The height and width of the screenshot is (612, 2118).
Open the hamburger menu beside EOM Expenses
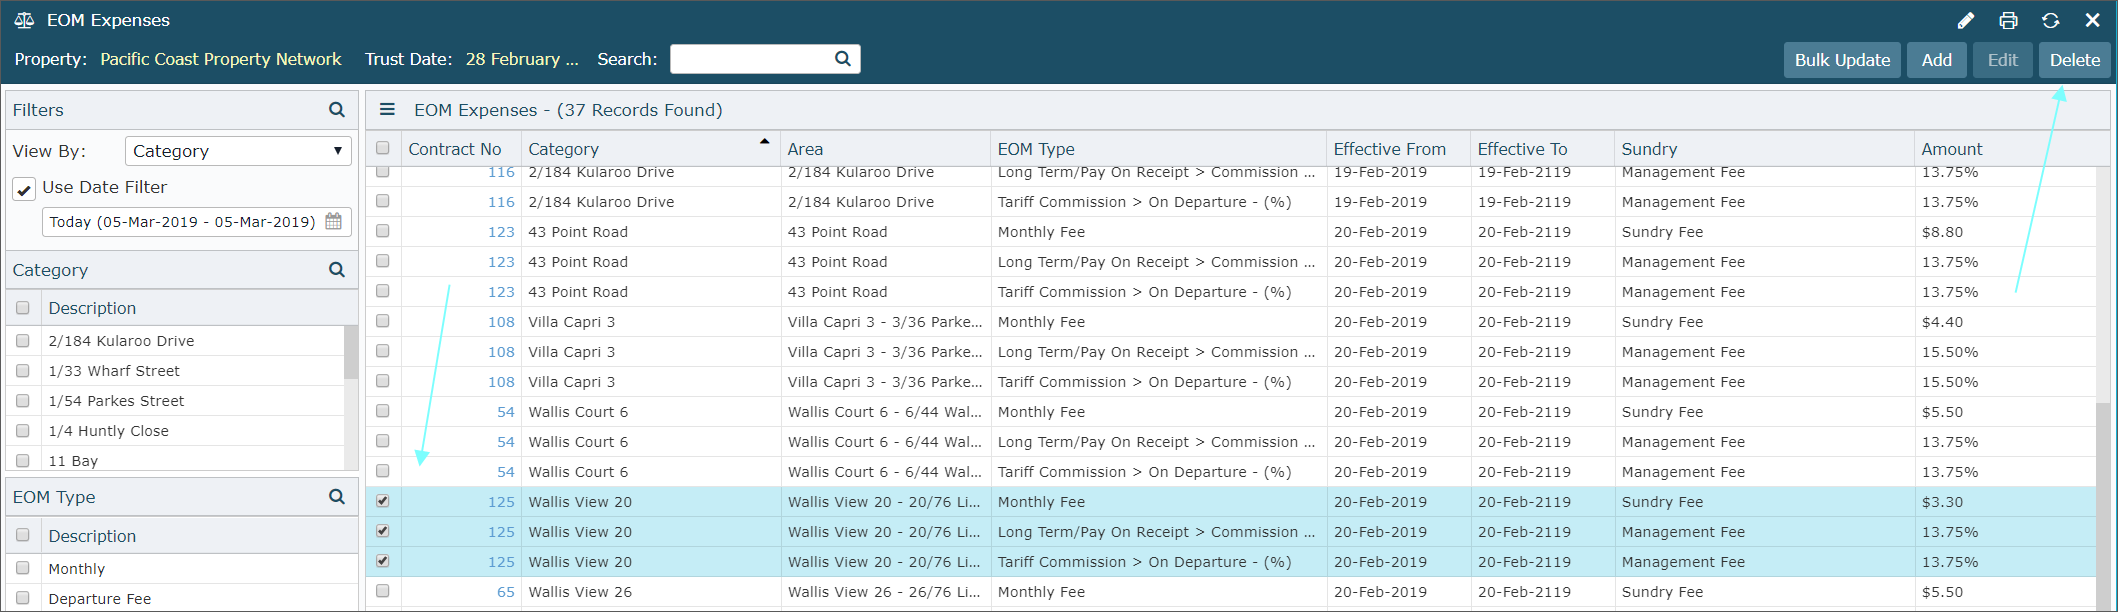387,110
